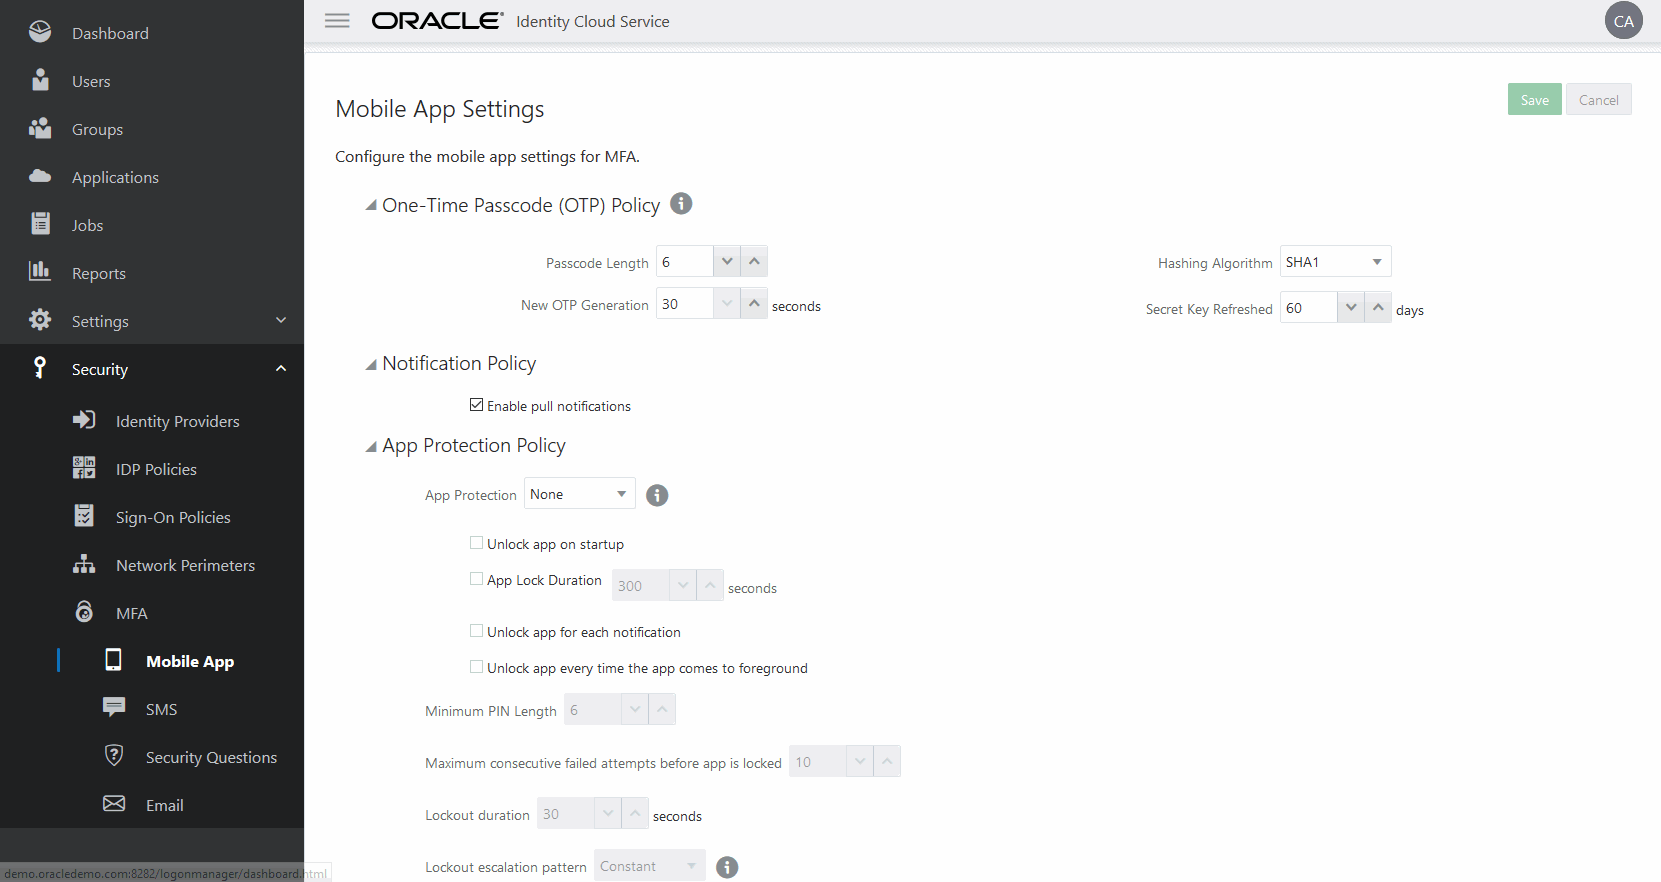
Task: Select SMS under MFA menu
Action: (x=161, y=709)
